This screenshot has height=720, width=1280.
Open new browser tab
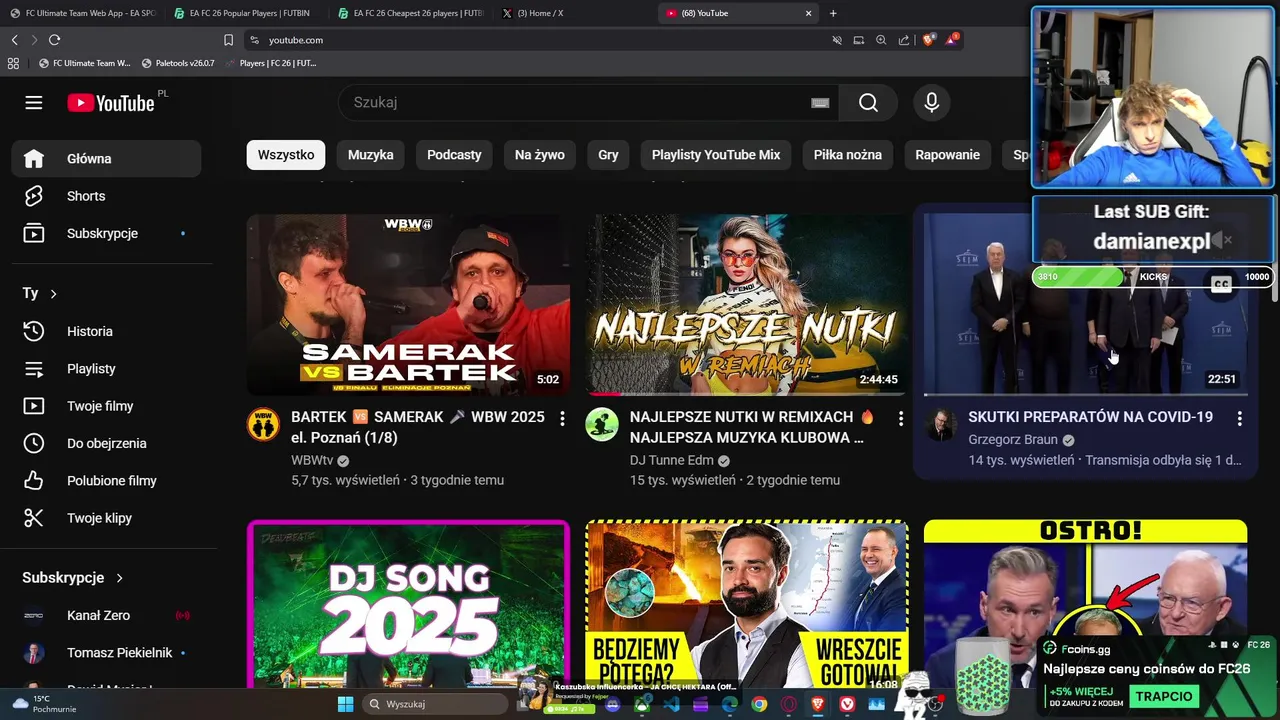click(833, 13)
